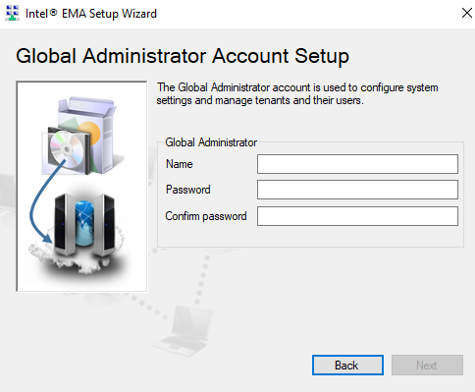
Task: Click the blue globe between the servers
Action: pos(84,223)
